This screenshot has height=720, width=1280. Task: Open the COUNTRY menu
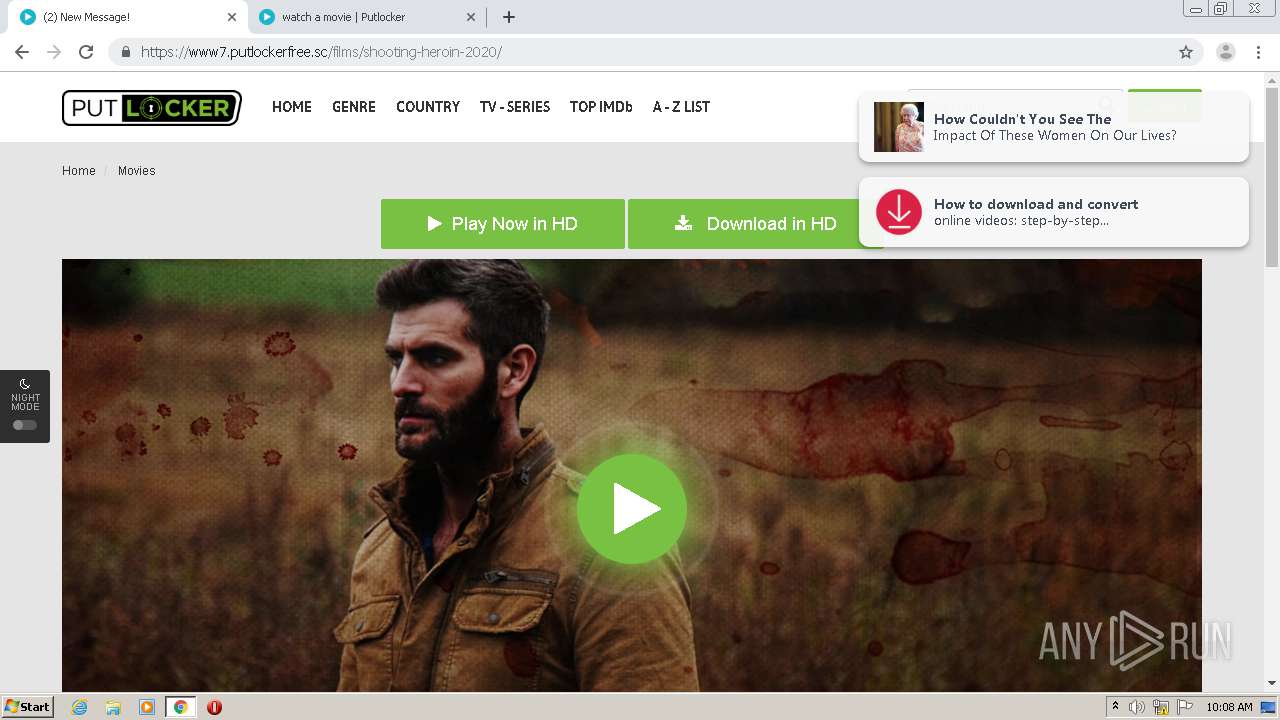[x=428, y=107]
